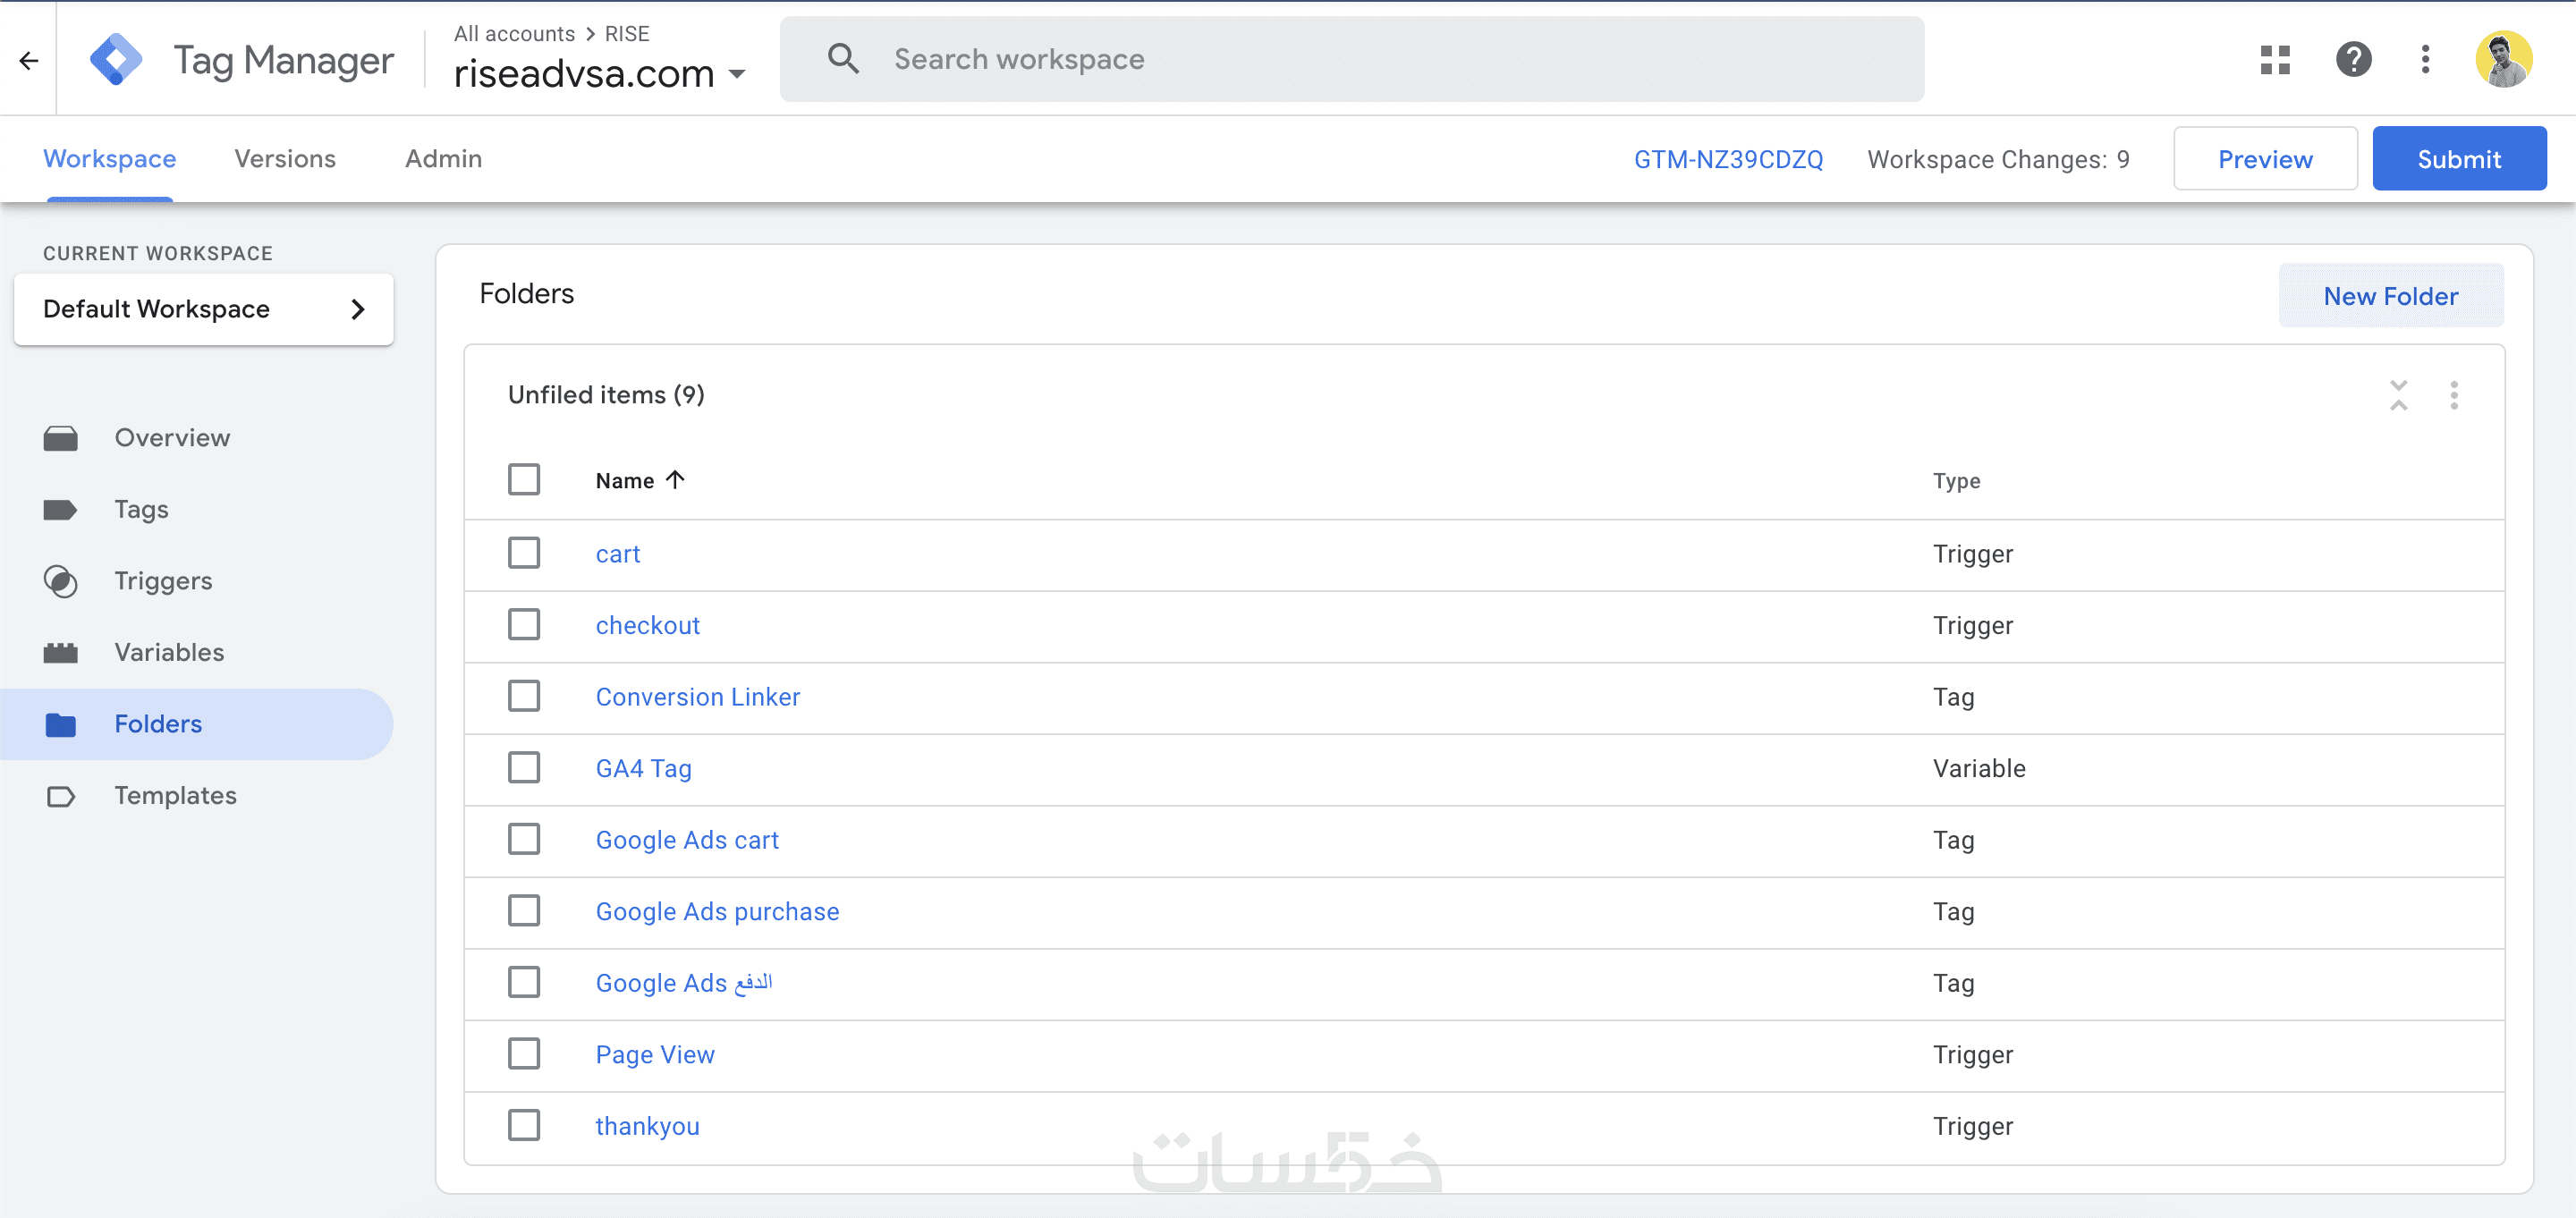The height and width of the screenshot is (1218, 2576).
Task: Click the Search workspace field
Action: pyautogui.click(x=1350, y=60)
